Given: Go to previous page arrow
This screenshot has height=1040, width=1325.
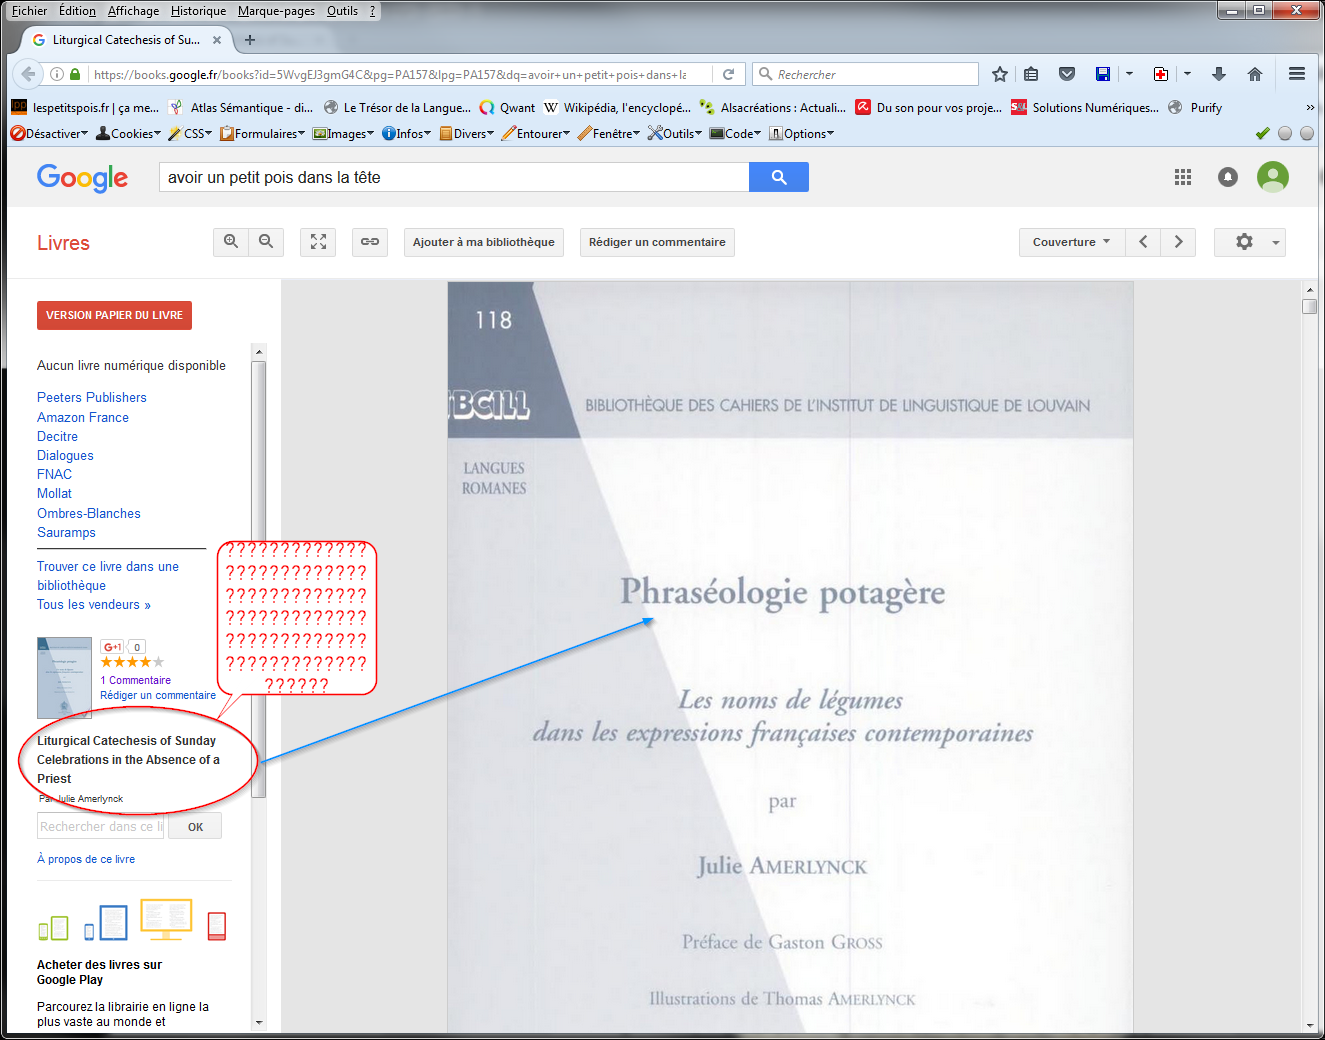Looking at the screenshot, I should click(x=1143, y=242).
